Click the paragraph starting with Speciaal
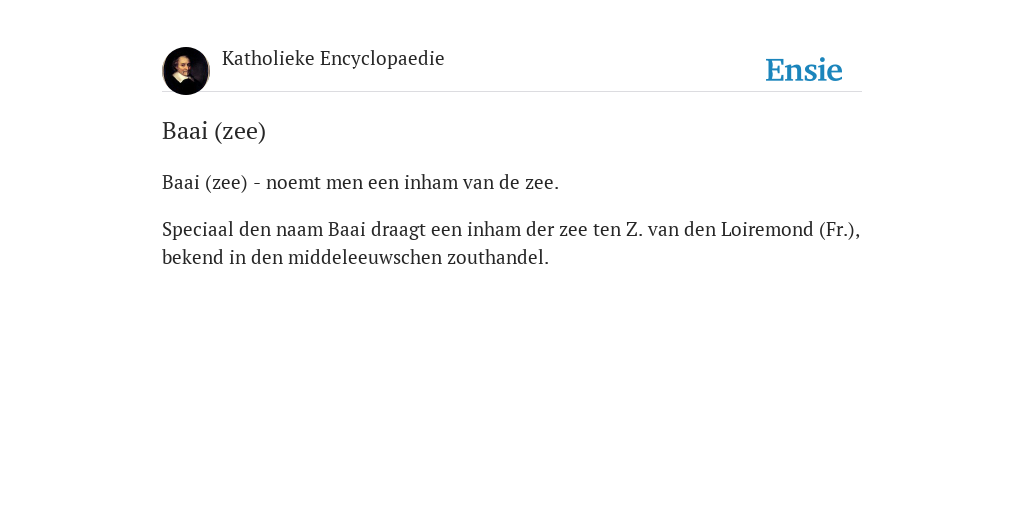The width and height of the screenshot is (1024, 512). click(x=511, y=244)
